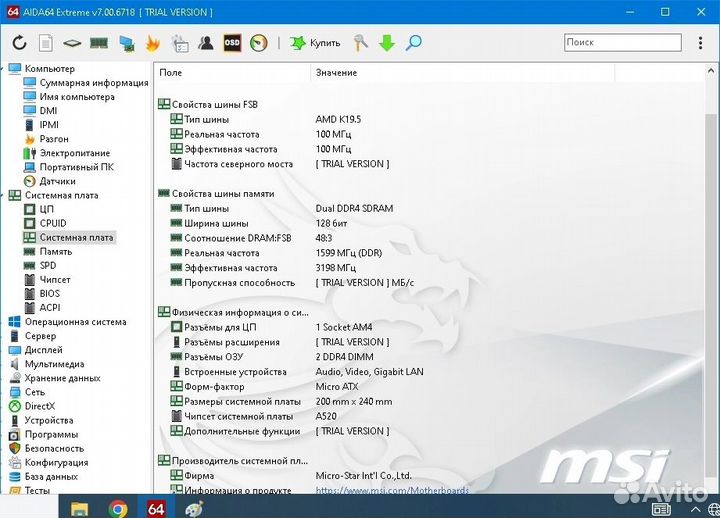The width and height of the screenshot is (720, 518).
Task: Click the green download arrow icon
Action: [x=387, y=43]
